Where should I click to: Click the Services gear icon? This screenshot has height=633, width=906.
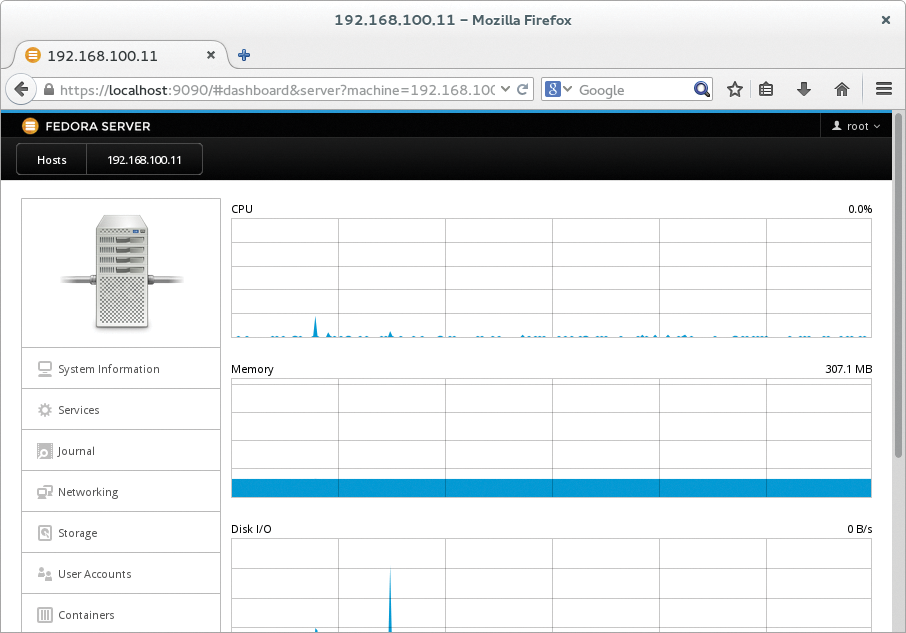44,410
